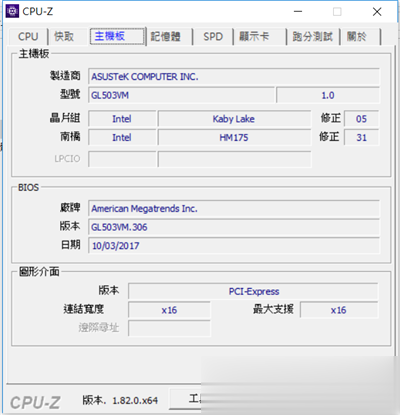Open the 顯示卡 tab
This screenshot has width=400, height=415.
tap(254, 36)
